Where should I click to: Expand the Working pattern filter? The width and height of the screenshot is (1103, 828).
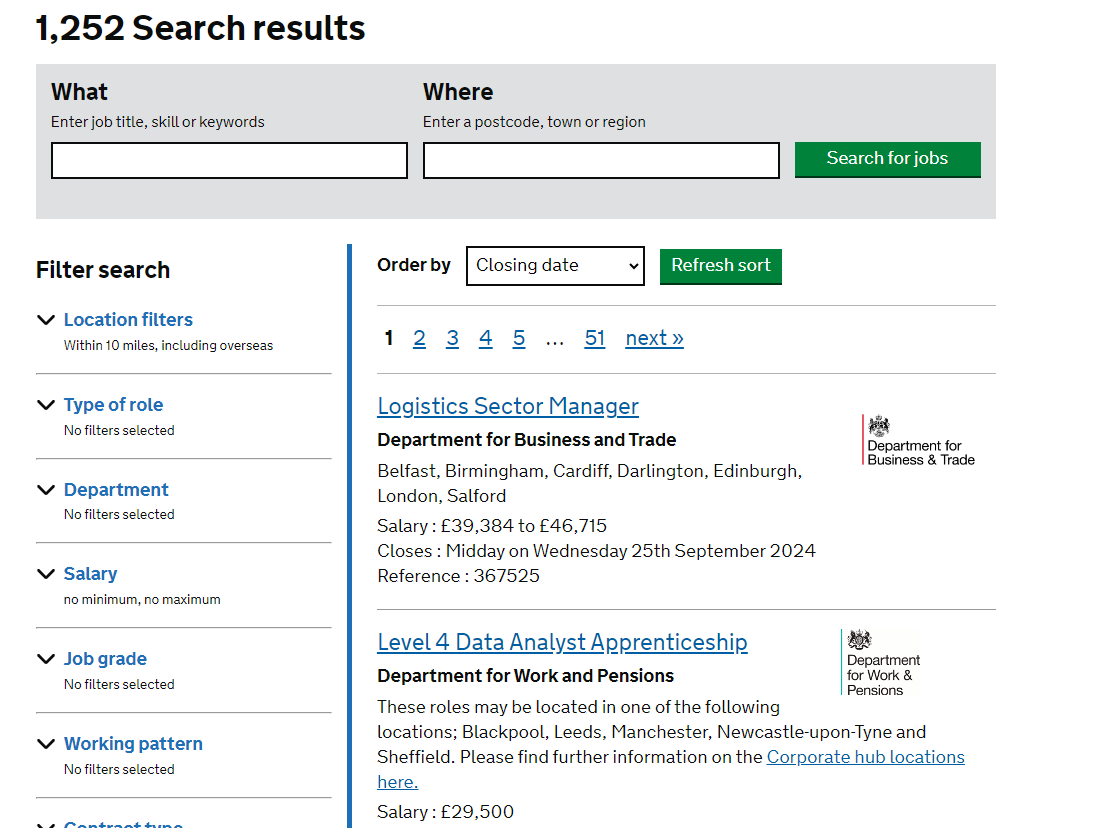(x=133, y=744)
